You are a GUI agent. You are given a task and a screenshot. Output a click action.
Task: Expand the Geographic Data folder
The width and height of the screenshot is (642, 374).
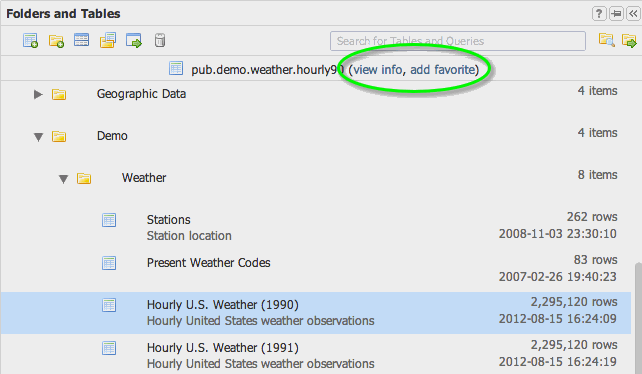38,95
